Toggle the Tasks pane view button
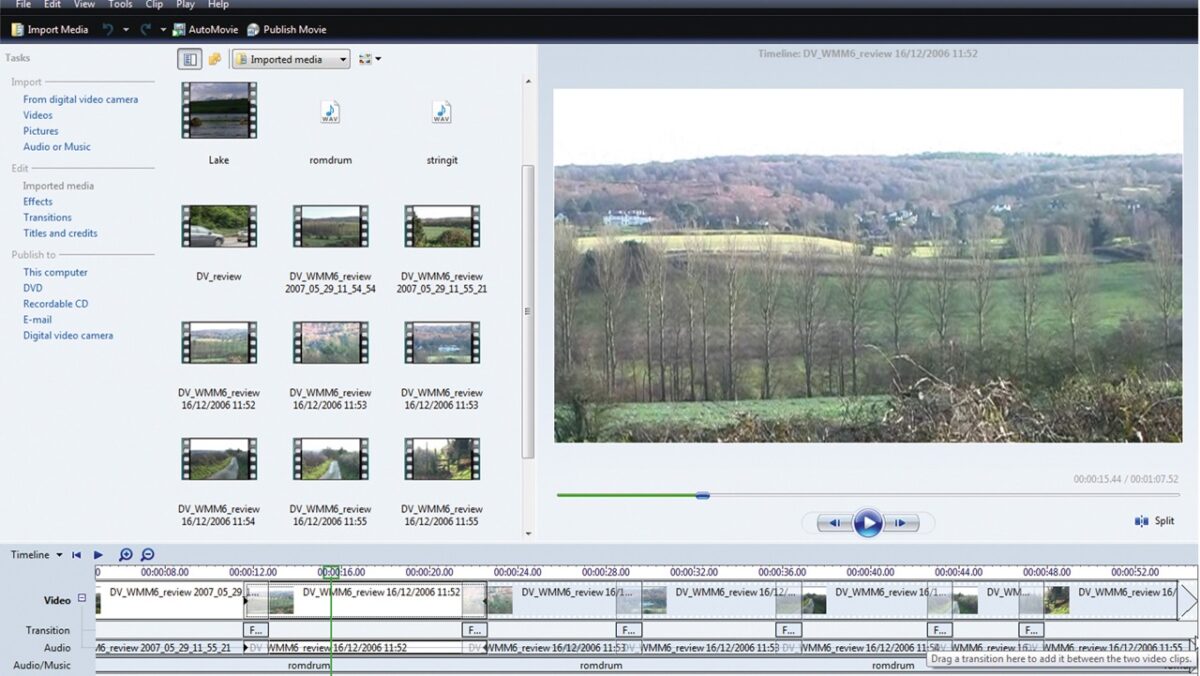This screenshot has width=1200, height=676. pos(190,59)
